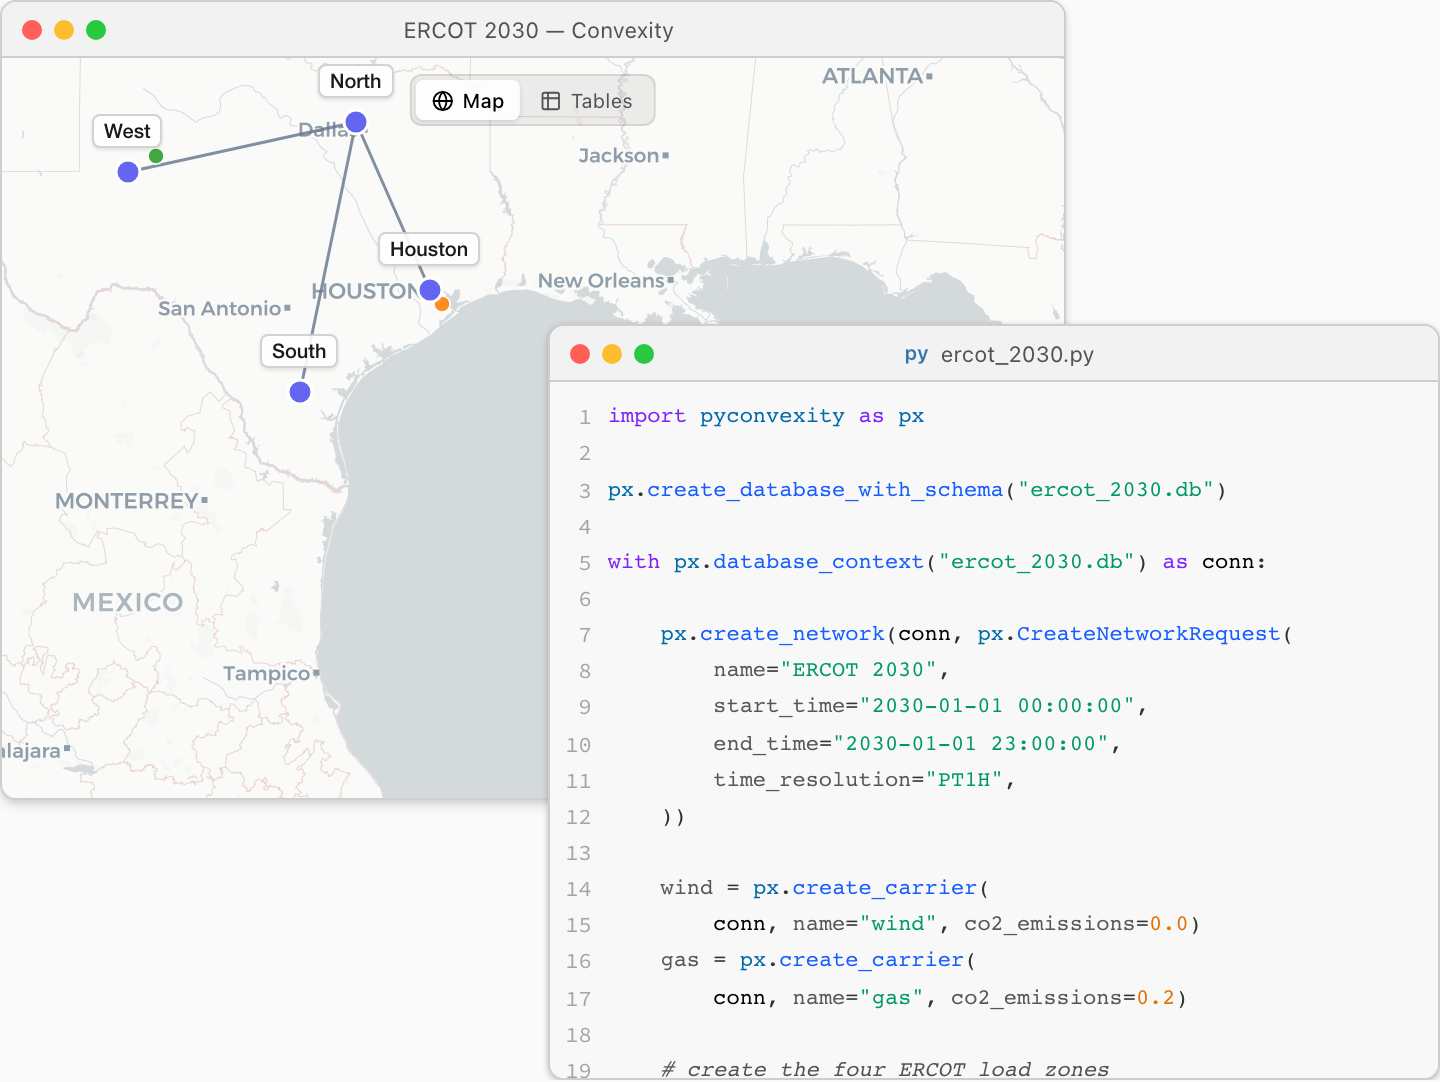Click the table grid icon beside Tables
The height and width of the screenshot is (1082, 1440).
pyautogui.click(x=550, y=101)
